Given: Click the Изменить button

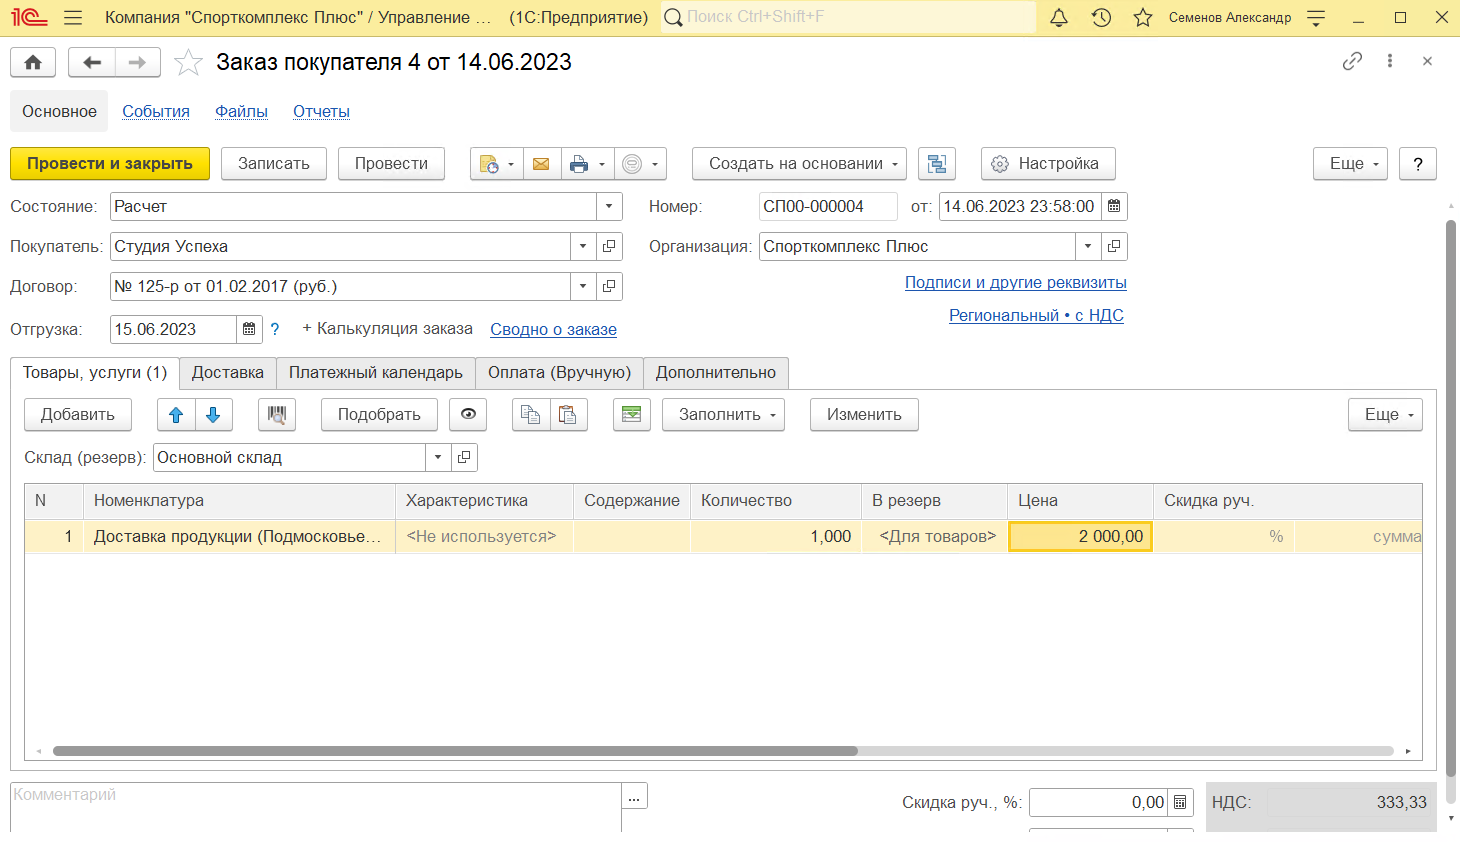Looking at the screenshot, I should coord(864,415).
